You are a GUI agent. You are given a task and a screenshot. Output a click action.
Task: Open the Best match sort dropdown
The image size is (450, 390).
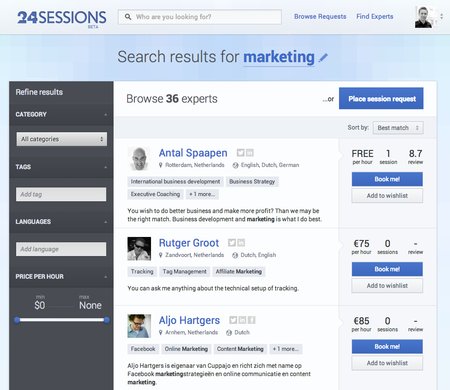pos(398,128)
